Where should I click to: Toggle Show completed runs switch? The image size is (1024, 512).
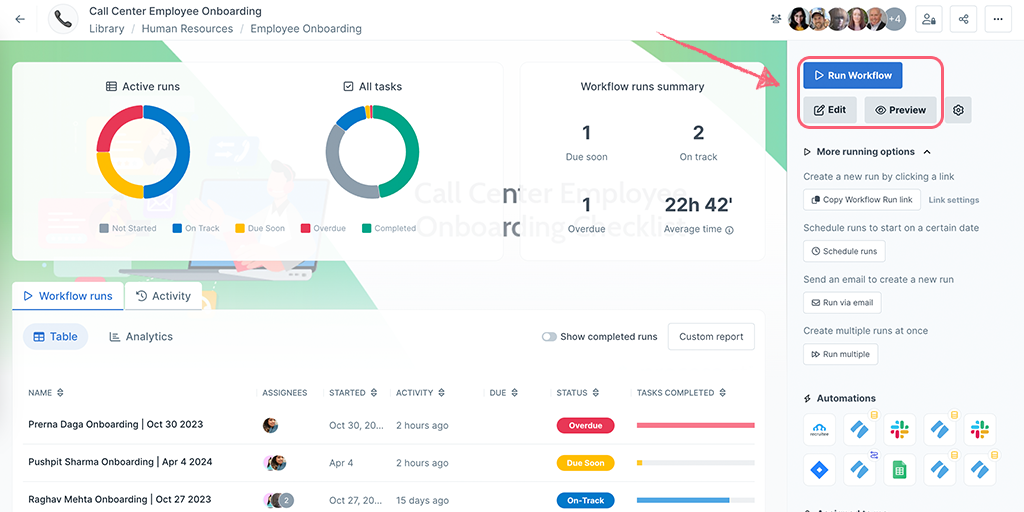[549, 337]
